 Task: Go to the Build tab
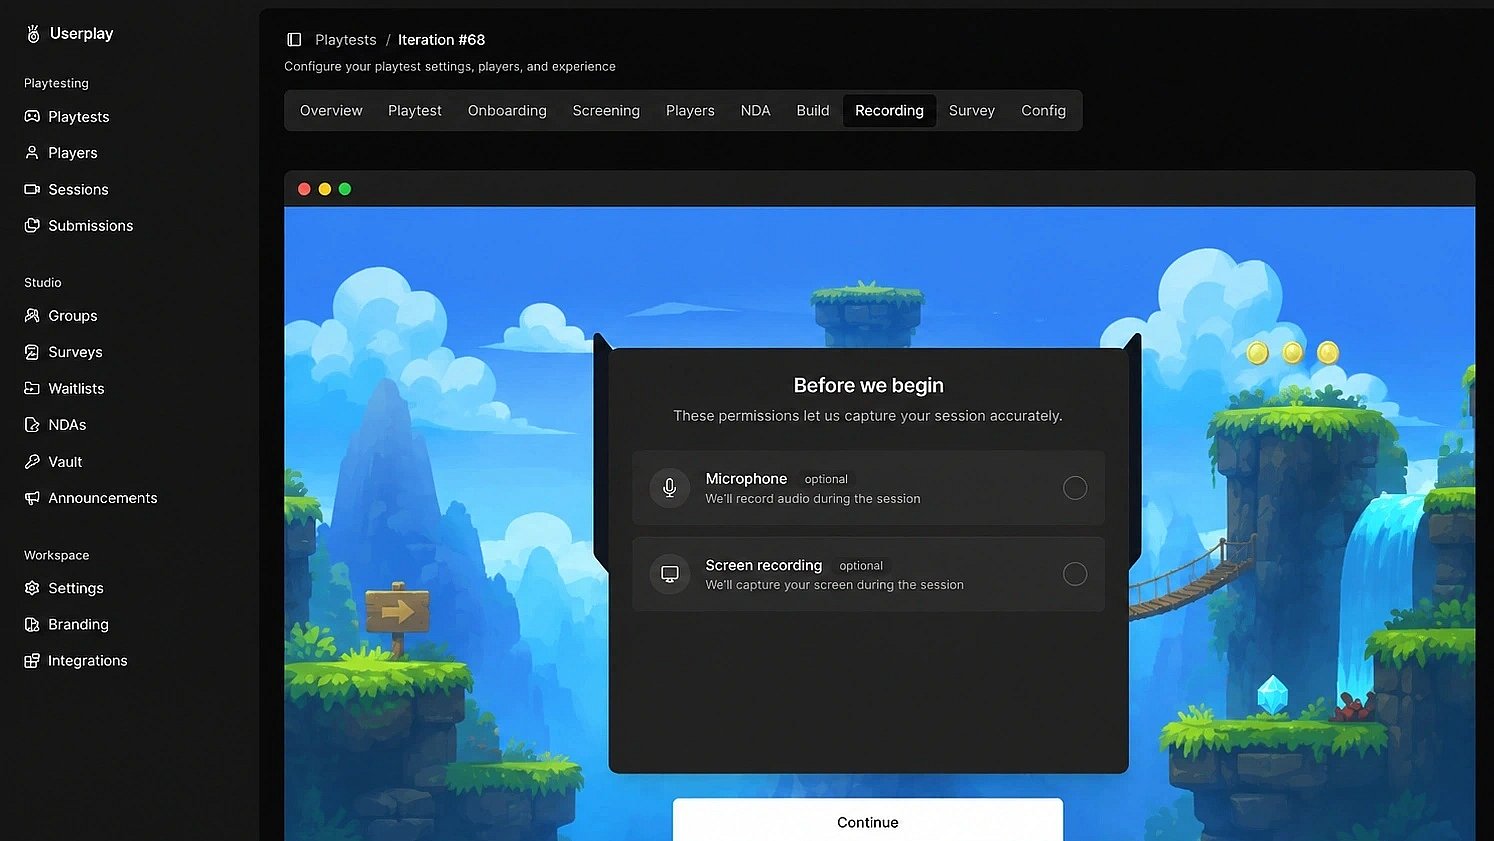tap(813, 111)
